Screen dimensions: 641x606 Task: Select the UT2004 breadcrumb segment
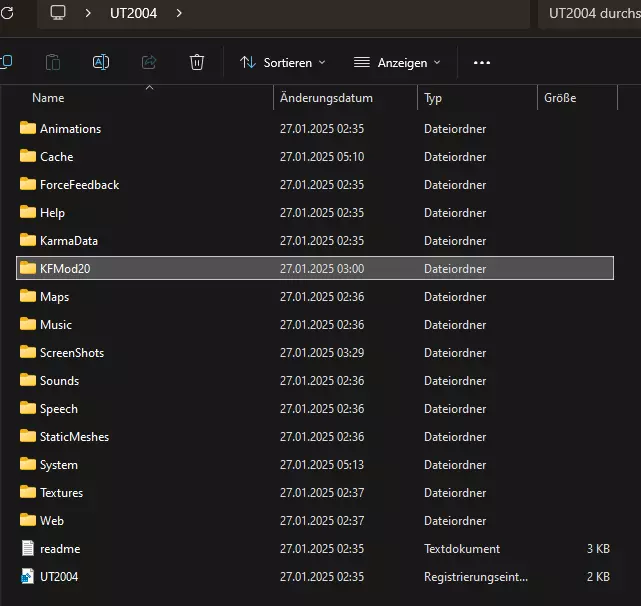click(x=133, y=13)
